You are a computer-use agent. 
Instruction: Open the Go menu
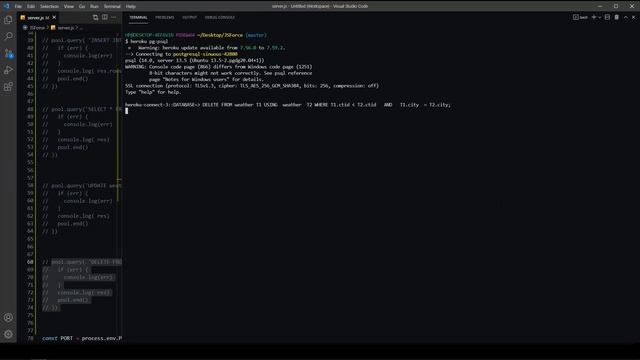[82, 6]
